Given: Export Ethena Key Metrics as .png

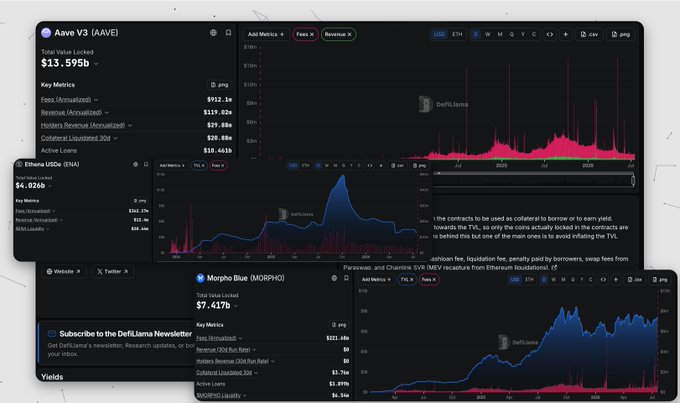Looking at the screenshot, I should coord(140,200).
